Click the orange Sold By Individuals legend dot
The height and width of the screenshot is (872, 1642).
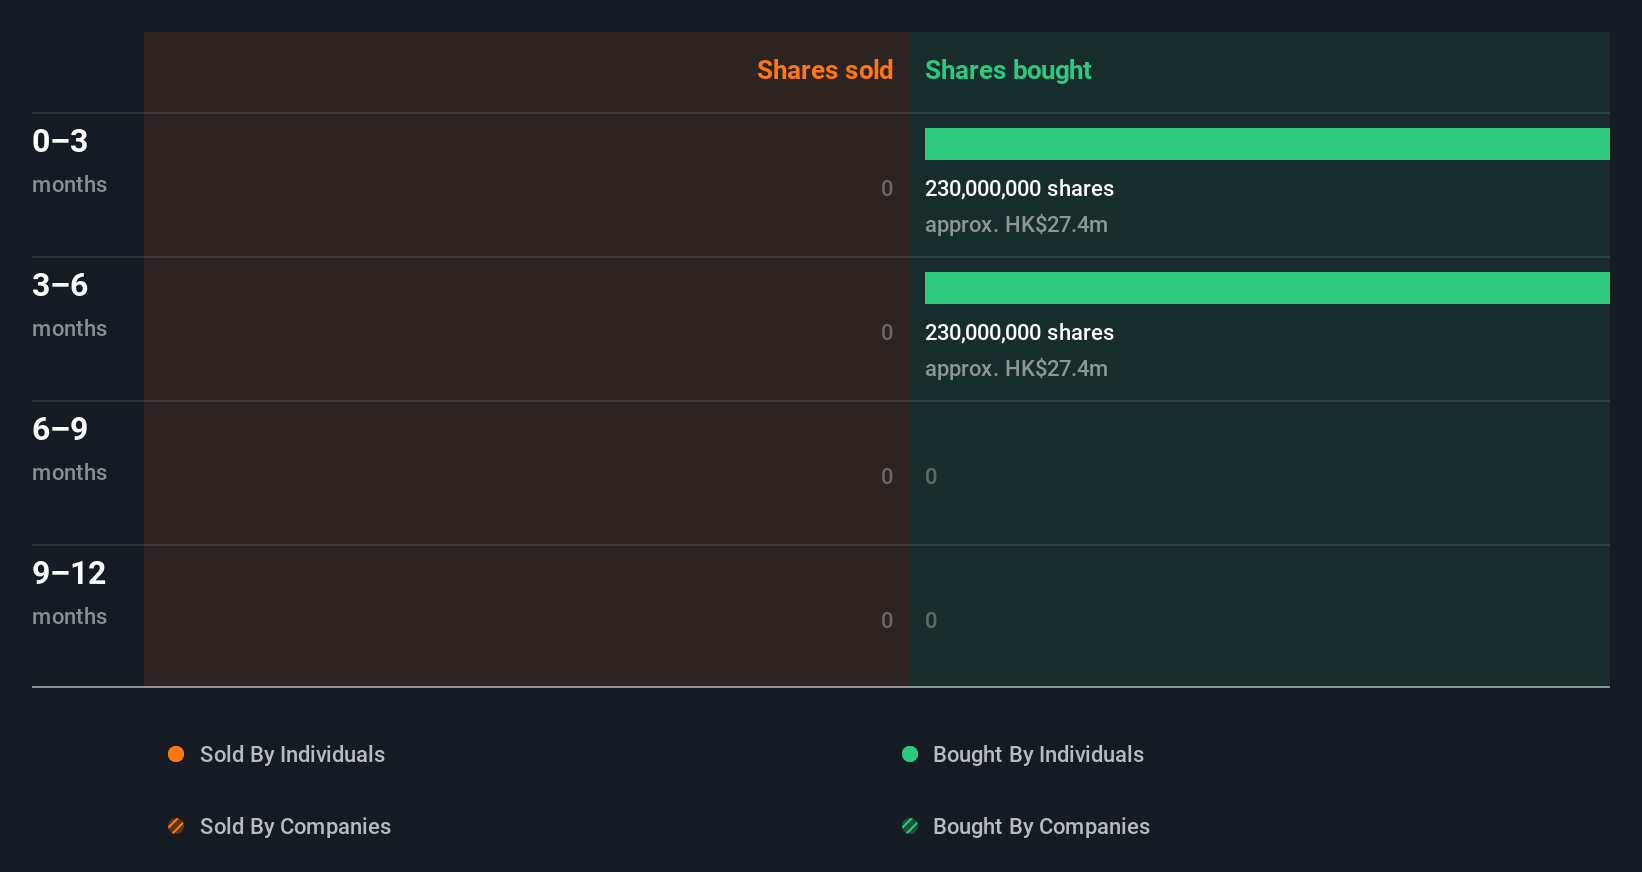point(176,754)
